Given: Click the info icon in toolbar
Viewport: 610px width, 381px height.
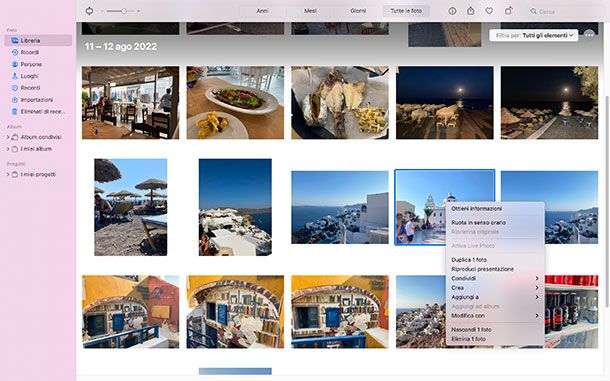Looking at the screenshot, I should point(452,11).
